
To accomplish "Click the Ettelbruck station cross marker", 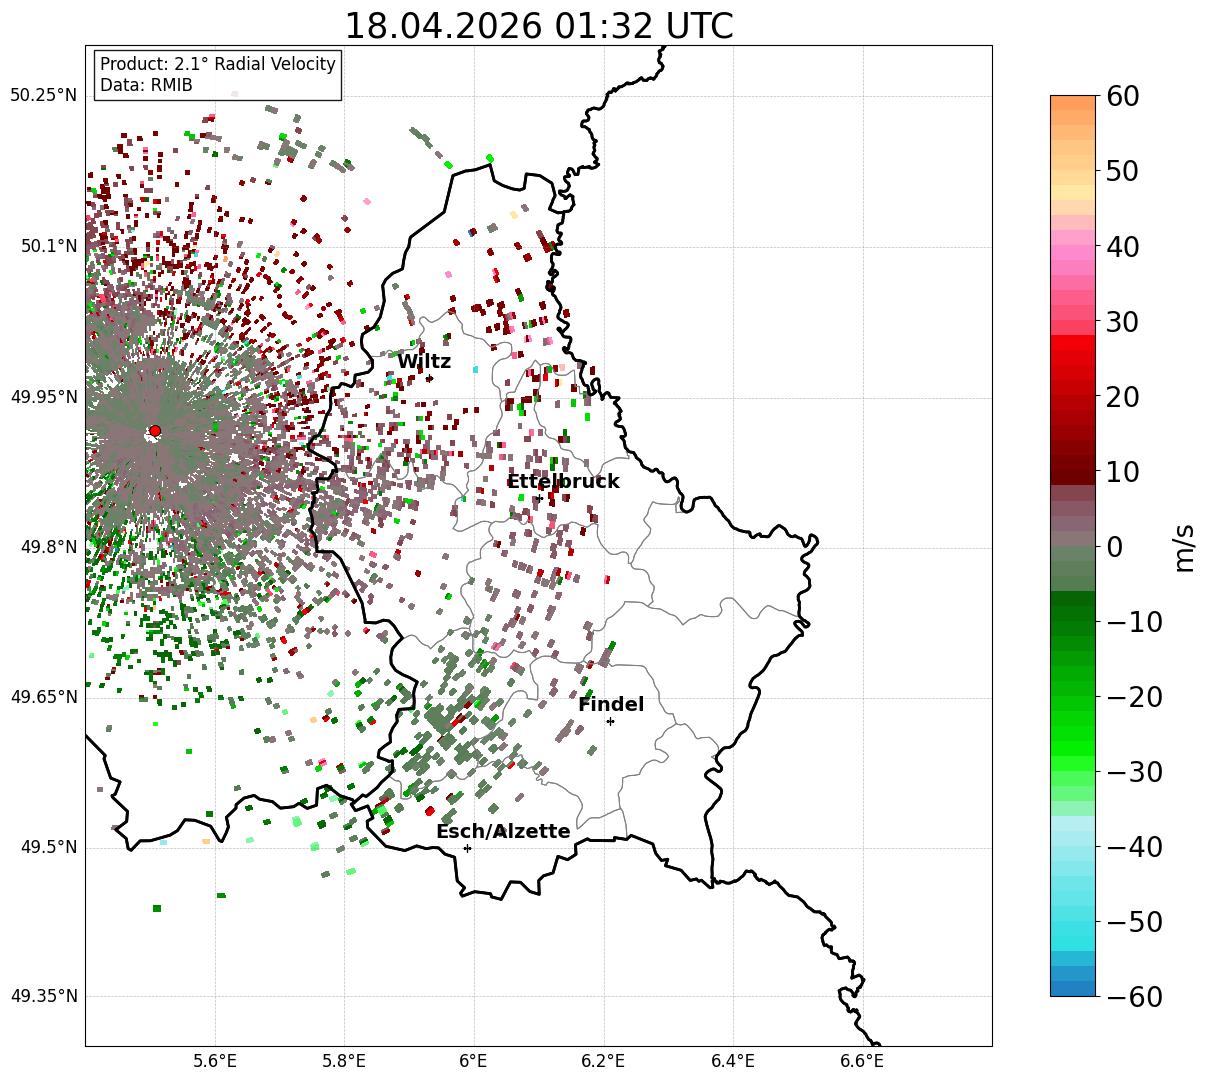I will 539,498.
